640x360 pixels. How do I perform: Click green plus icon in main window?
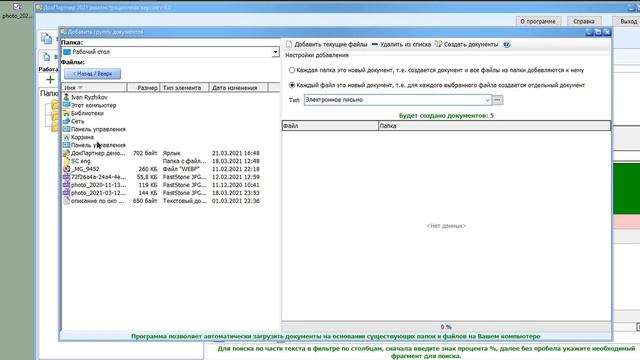click(50, 79)
